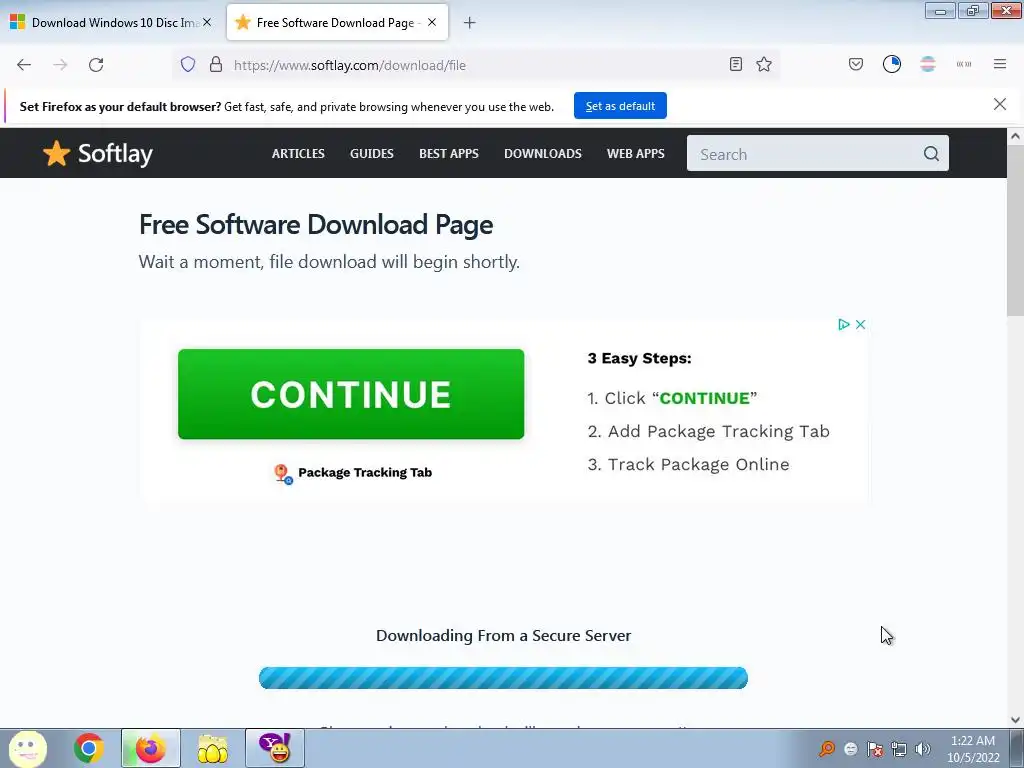Open the GUIDES menu
Viewport: 1024px width, 768px height.
pos(372,153)
